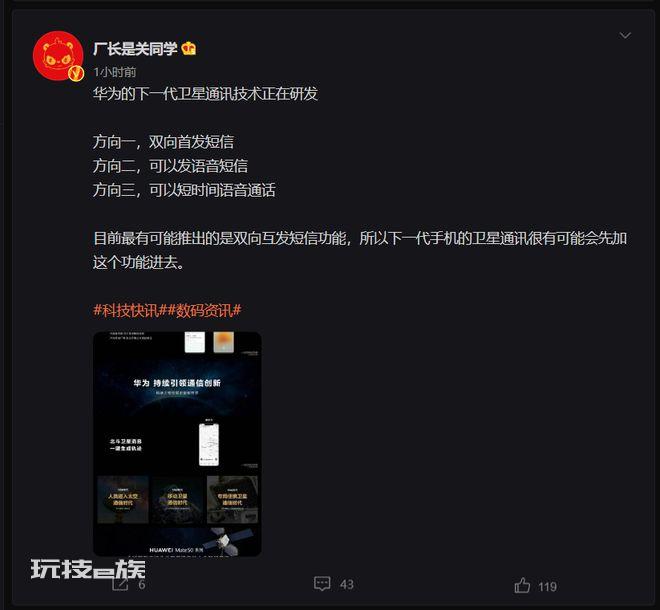Open the post options chevron menu

625,35
